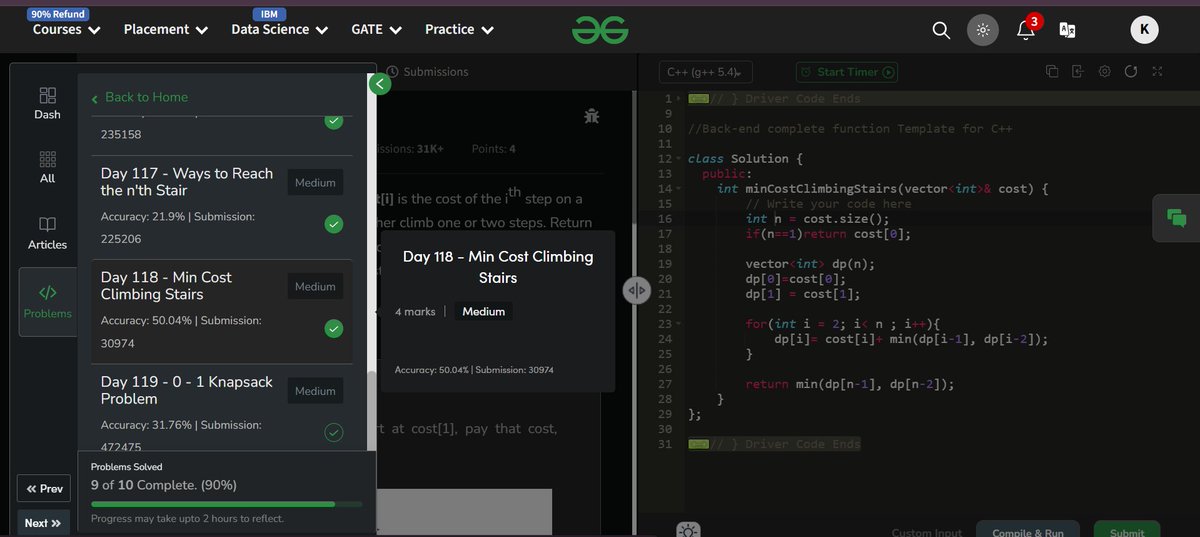Image resolution: width=1200 pixels, height=537 pixels.
Task: Expand editor to fullscreen icon
Action: (x=1157, y=71)
